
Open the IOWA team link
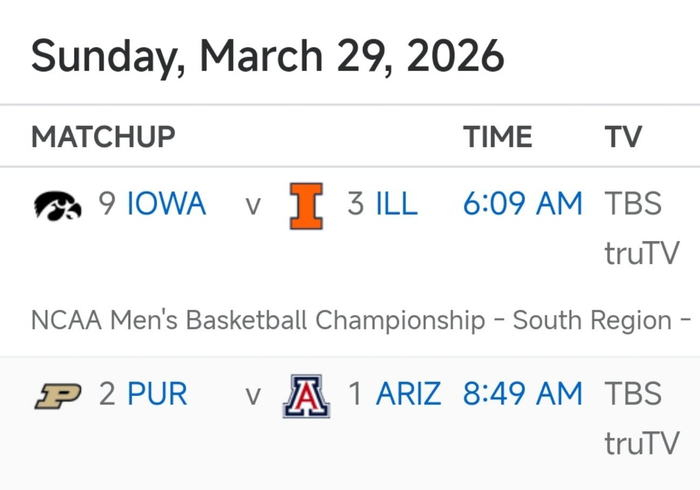click(166, 204)
